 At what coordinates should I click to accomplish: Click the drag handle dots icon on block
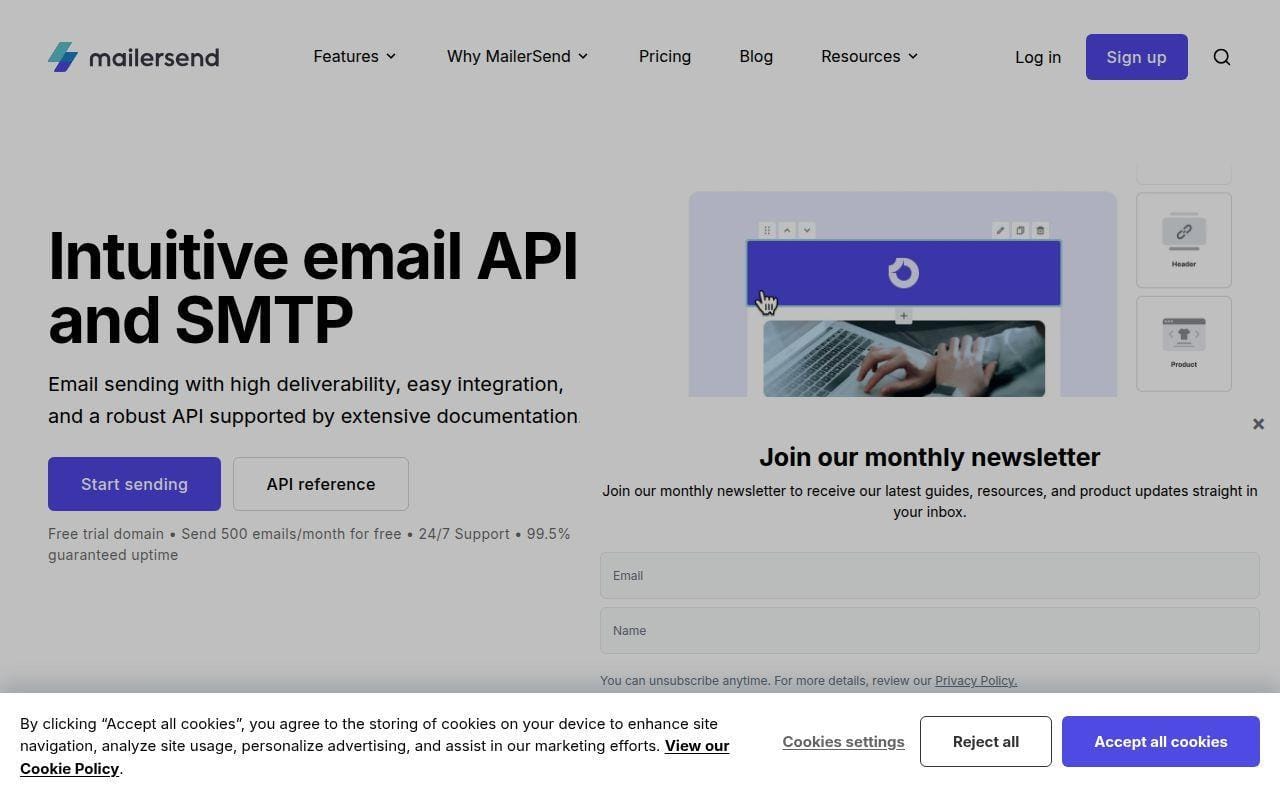coord(767,230)
